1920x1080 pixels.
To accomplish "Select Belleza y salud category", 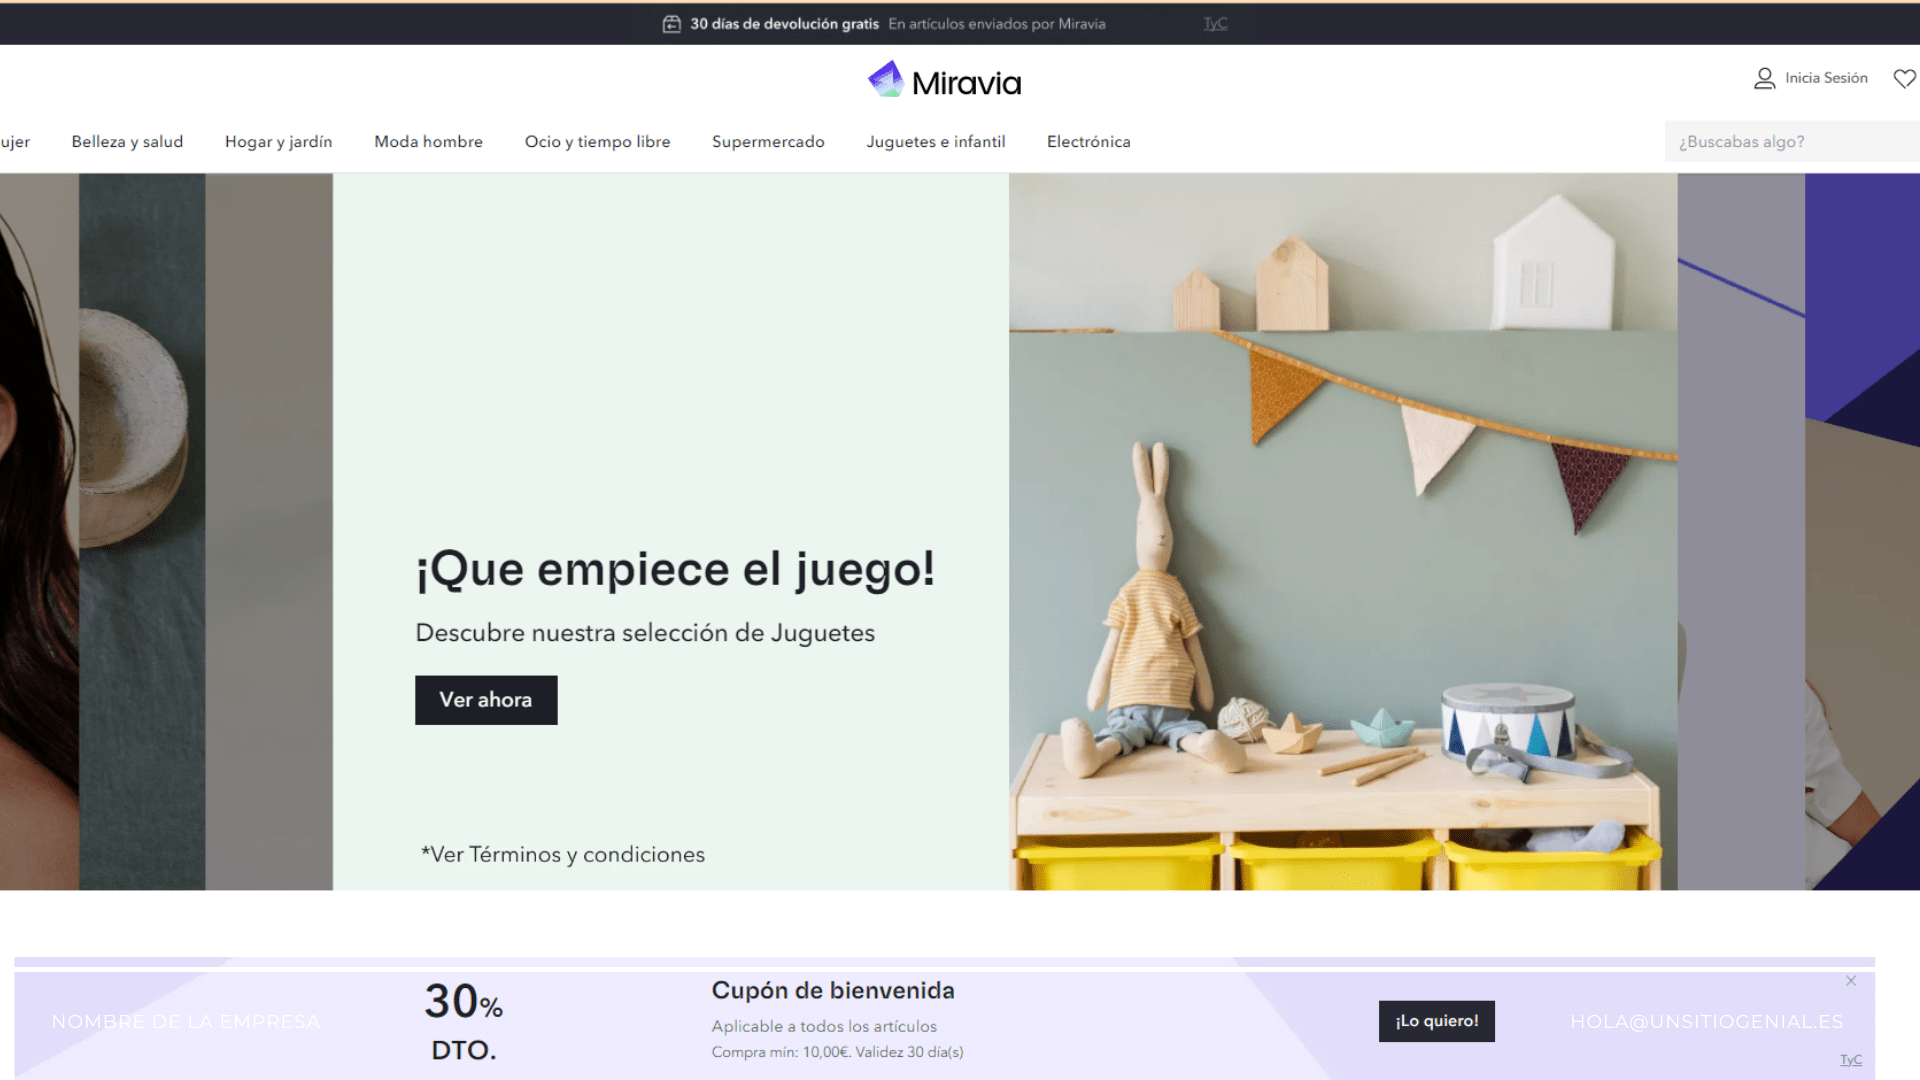I will point(127,142).
